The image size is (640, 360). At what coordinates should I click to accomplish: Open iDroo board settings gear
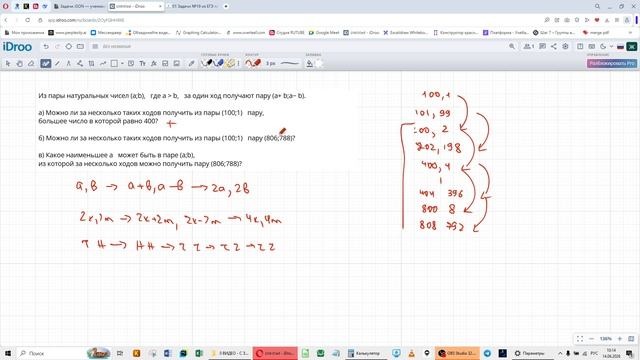coord(565,47)
